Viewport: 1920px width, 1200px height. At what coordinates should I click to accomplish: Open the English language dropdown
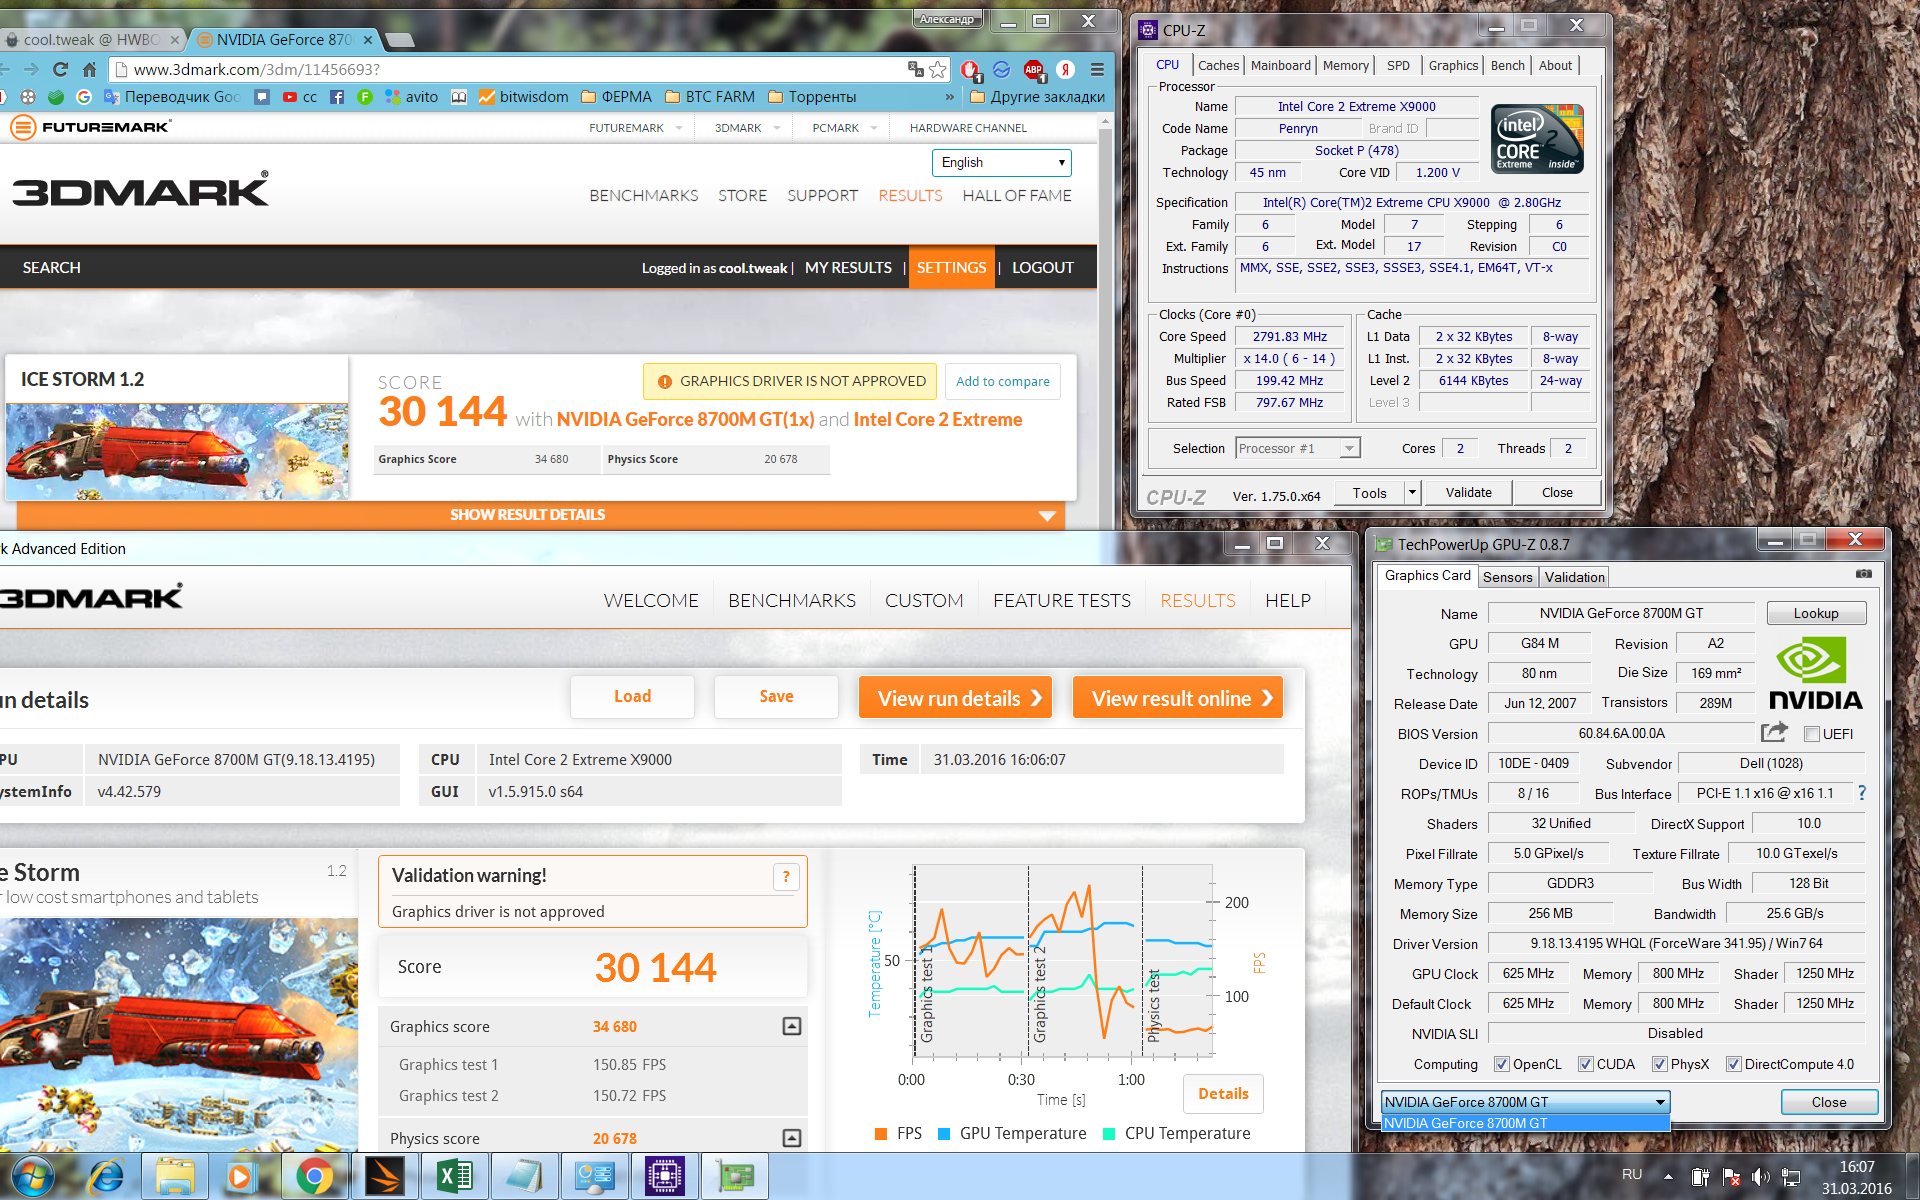tap(1002, 162)
